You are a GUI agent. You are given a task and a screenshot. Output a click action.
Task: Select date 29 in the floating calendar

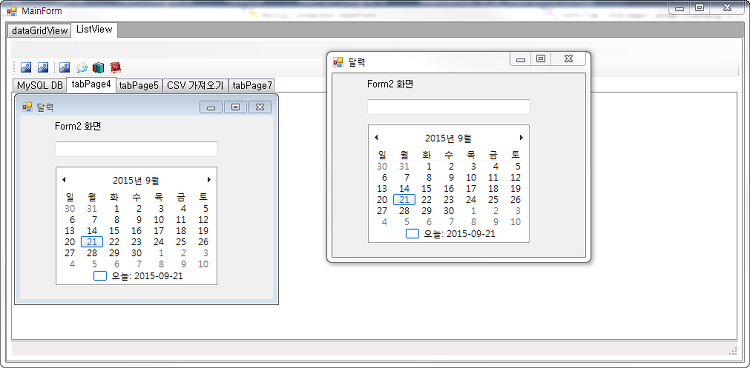pos(426,211)
